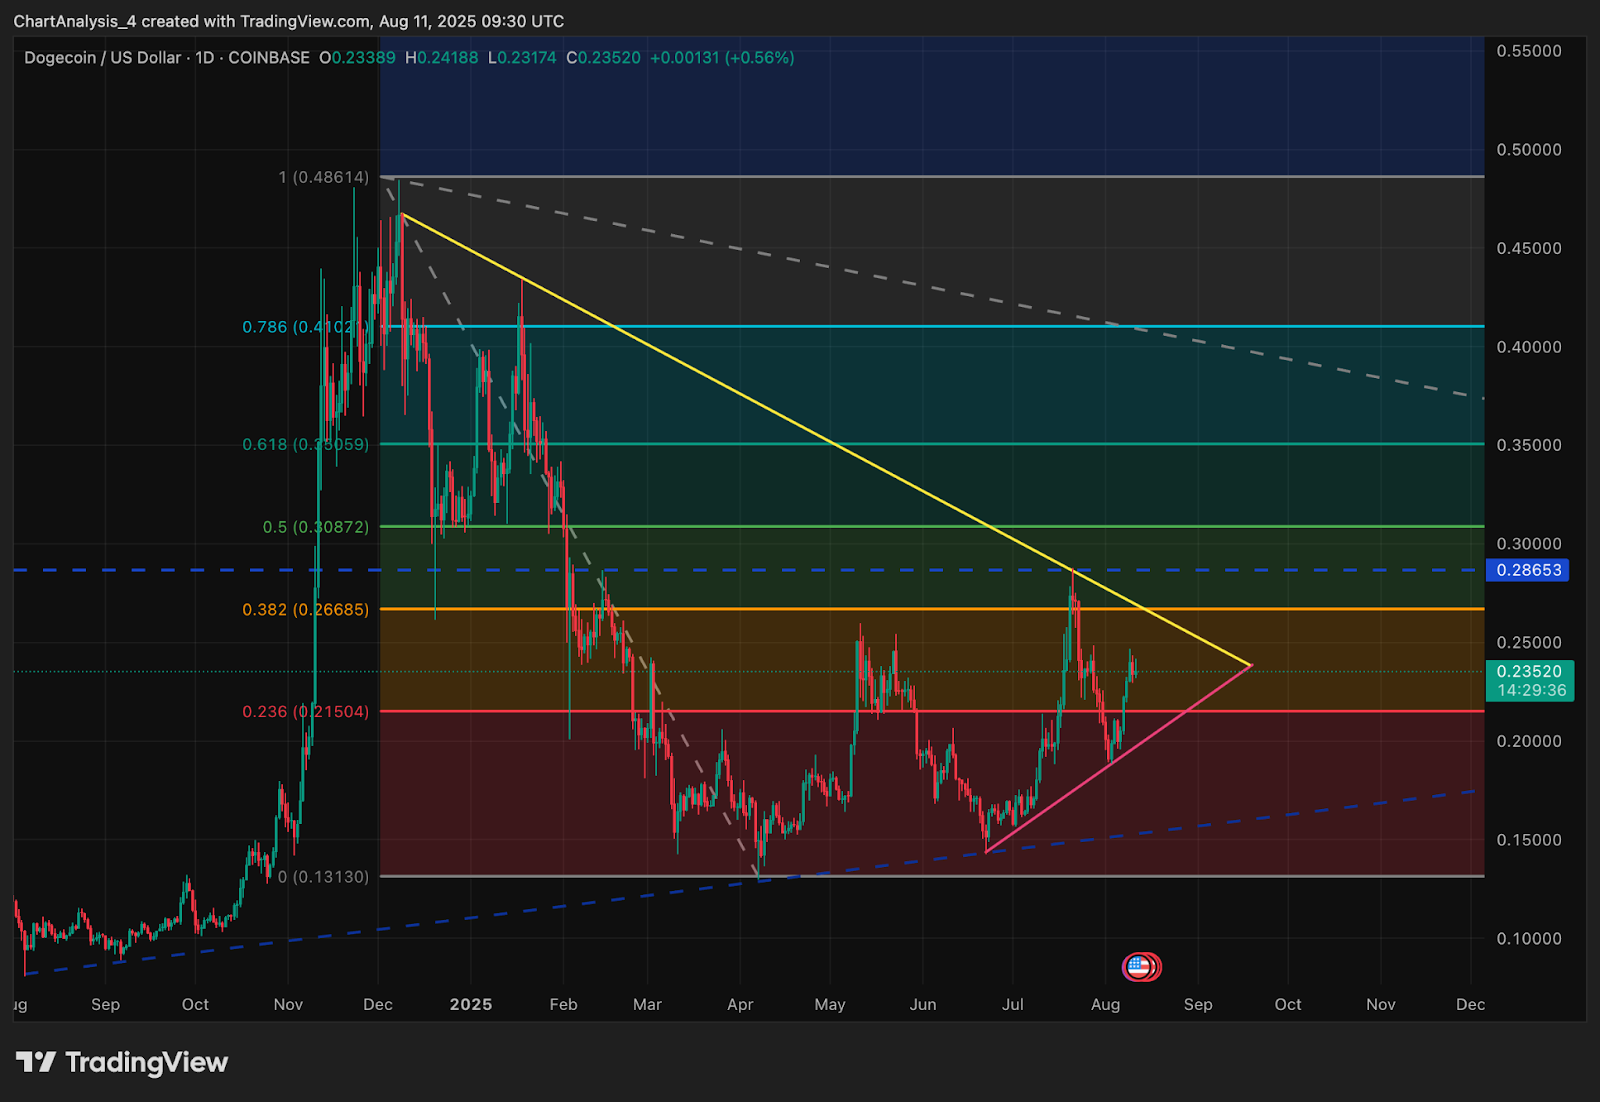This screenshot has height=1102, width=1600.
Task: Click the 0.40000 price axis label
Action: 1529,347
